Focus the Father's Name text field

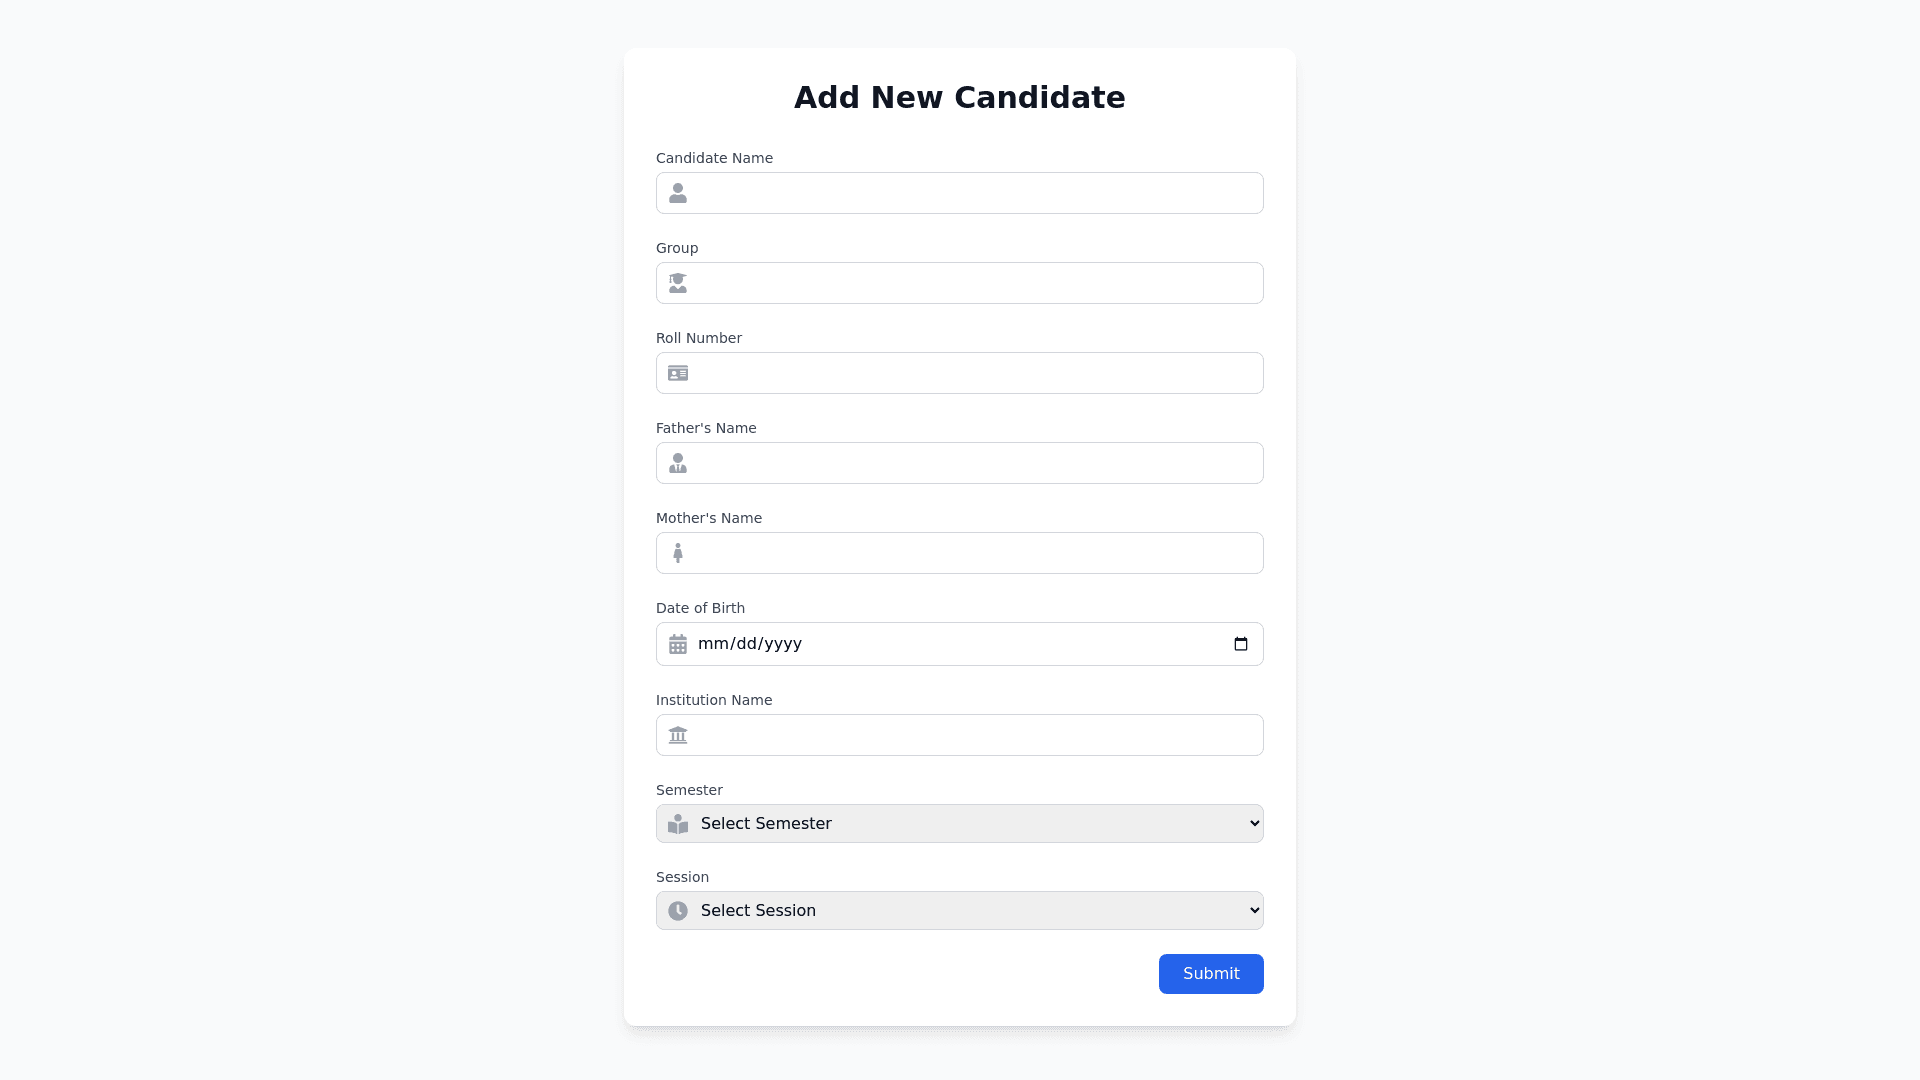975,463
